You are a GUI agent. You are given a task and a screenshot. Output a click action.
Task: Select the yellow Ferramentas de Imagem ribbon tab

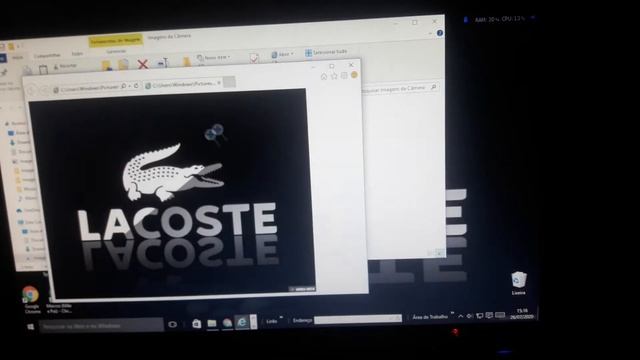116,40
